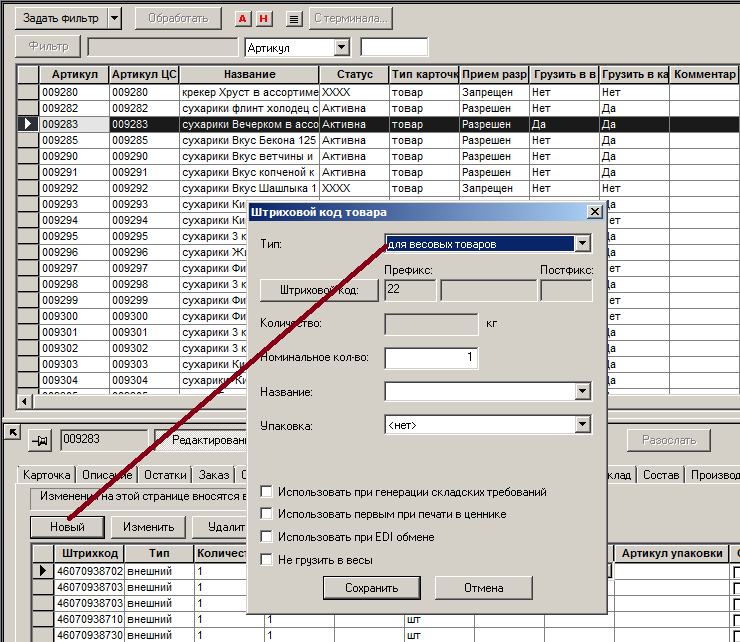740x642 pixels.
Task: Select the 'Состав' tab
Action: click(x=661, y=474)
